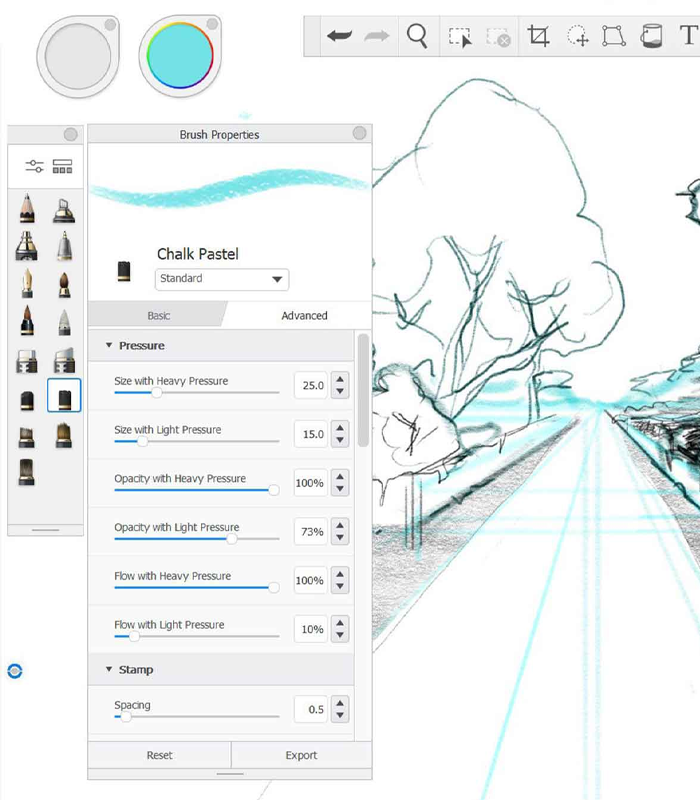
Task: Increase Spacing with the up arrow
Action: [x=340, y=703]
